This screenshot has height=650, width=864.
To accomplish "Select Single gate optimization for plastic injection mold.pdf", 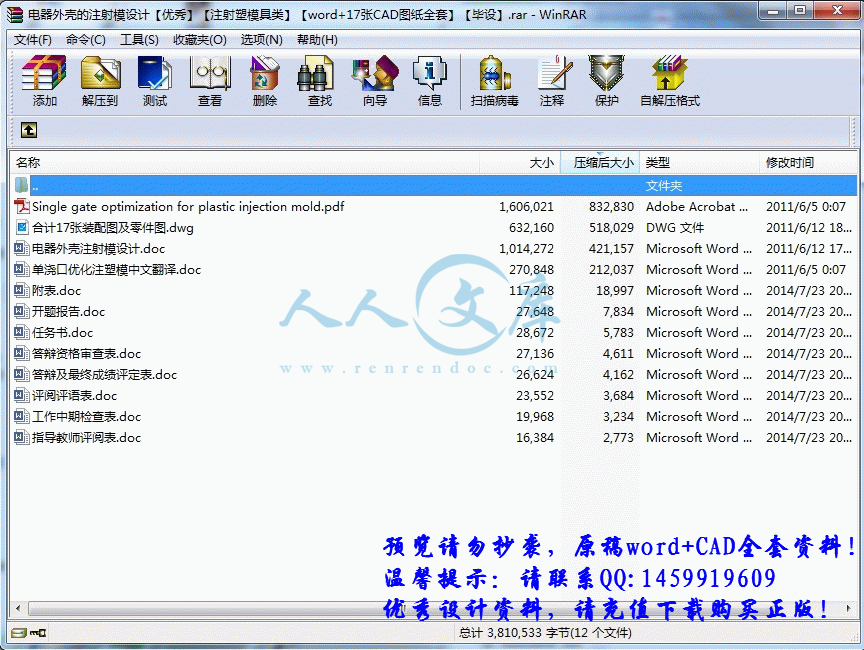I will coord(188,207).
